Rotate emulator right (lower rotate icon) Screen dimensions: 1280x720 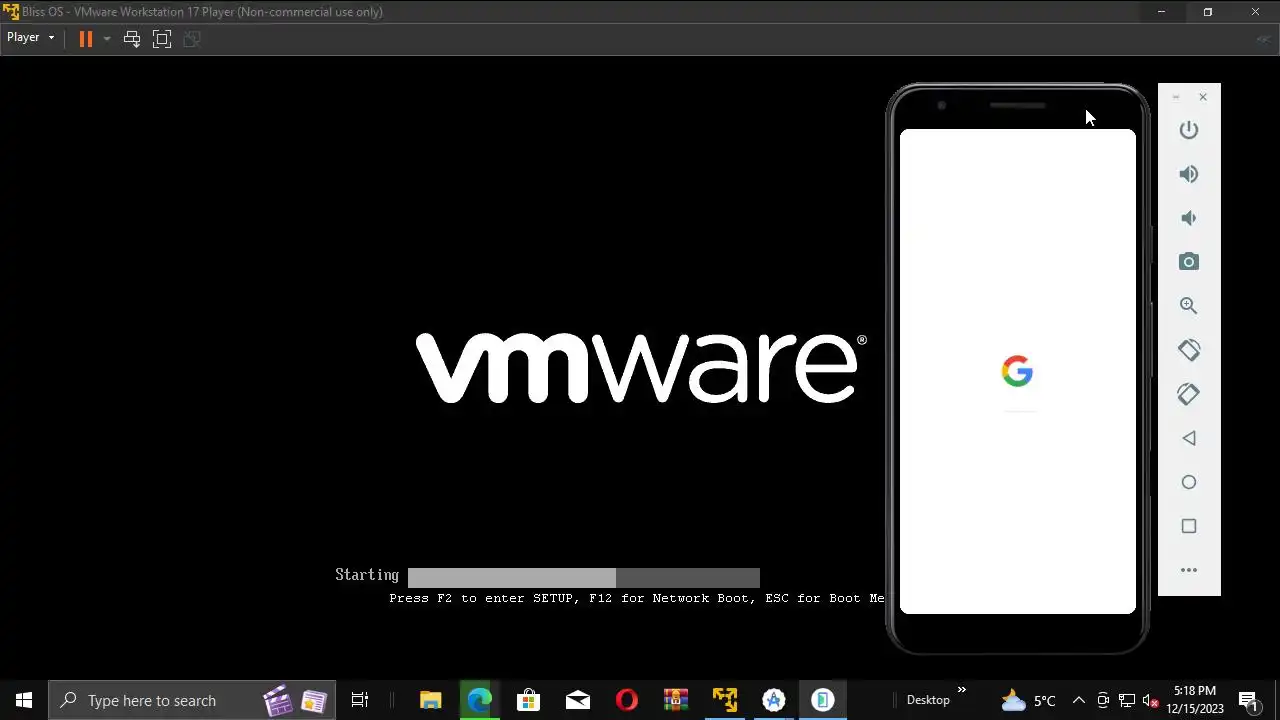(1188, 394)
